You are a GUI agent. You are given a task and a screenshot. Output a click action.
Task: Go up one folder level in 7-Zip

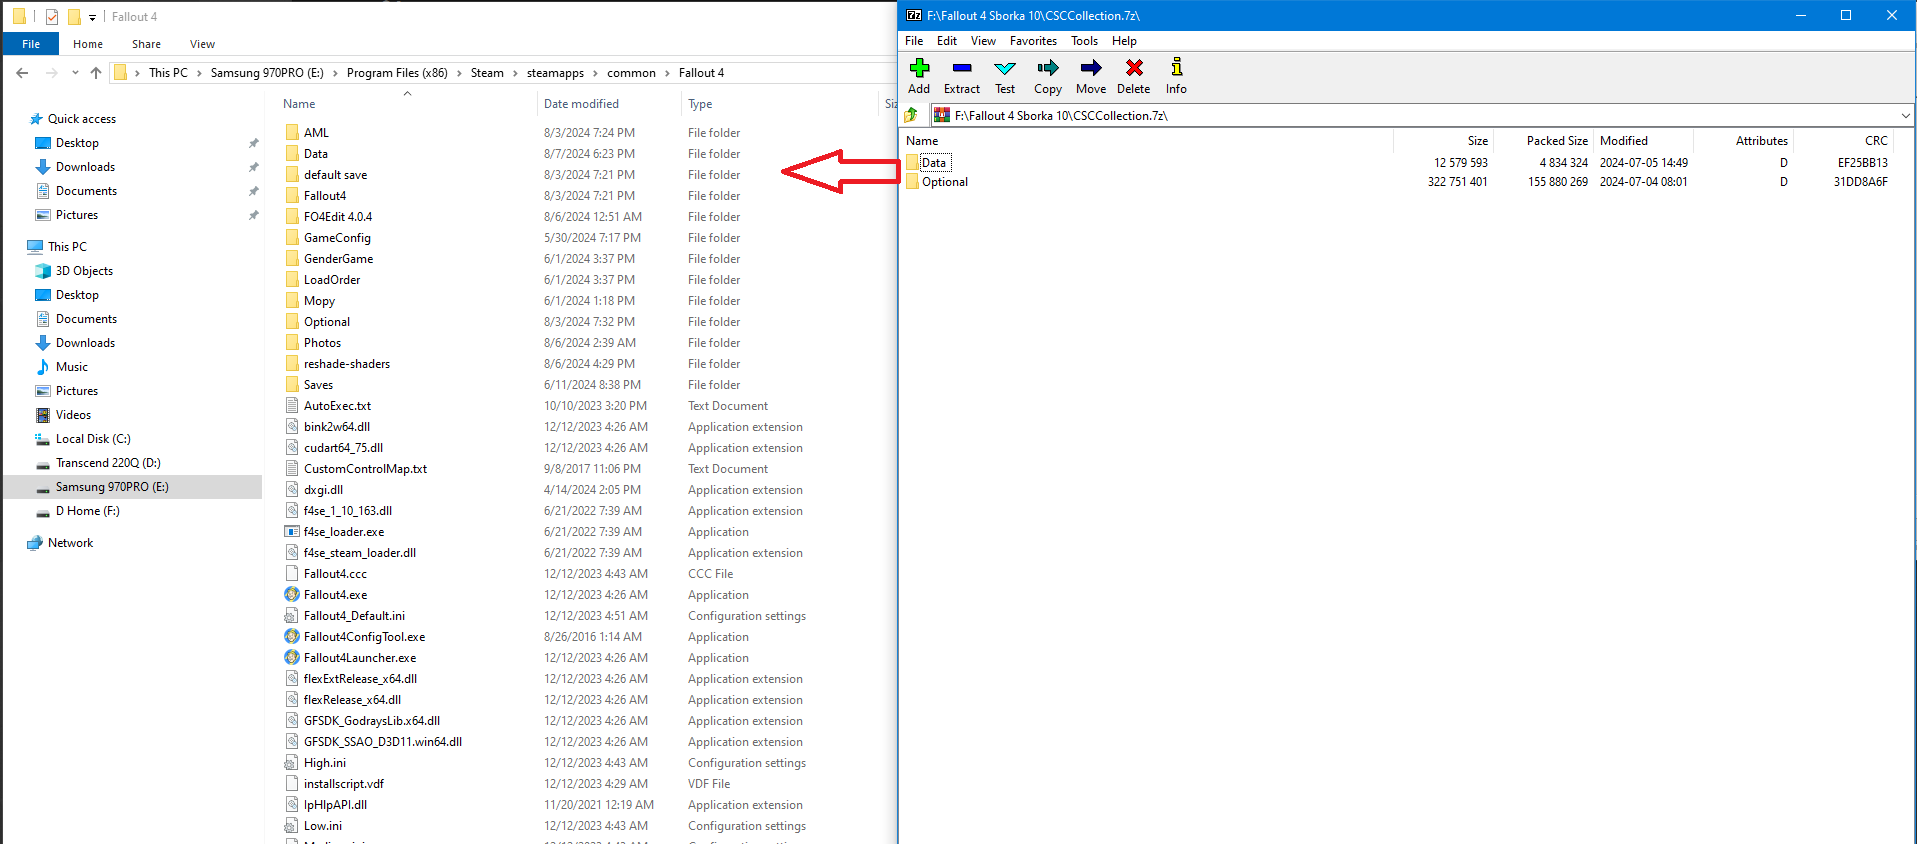point(911,116)
